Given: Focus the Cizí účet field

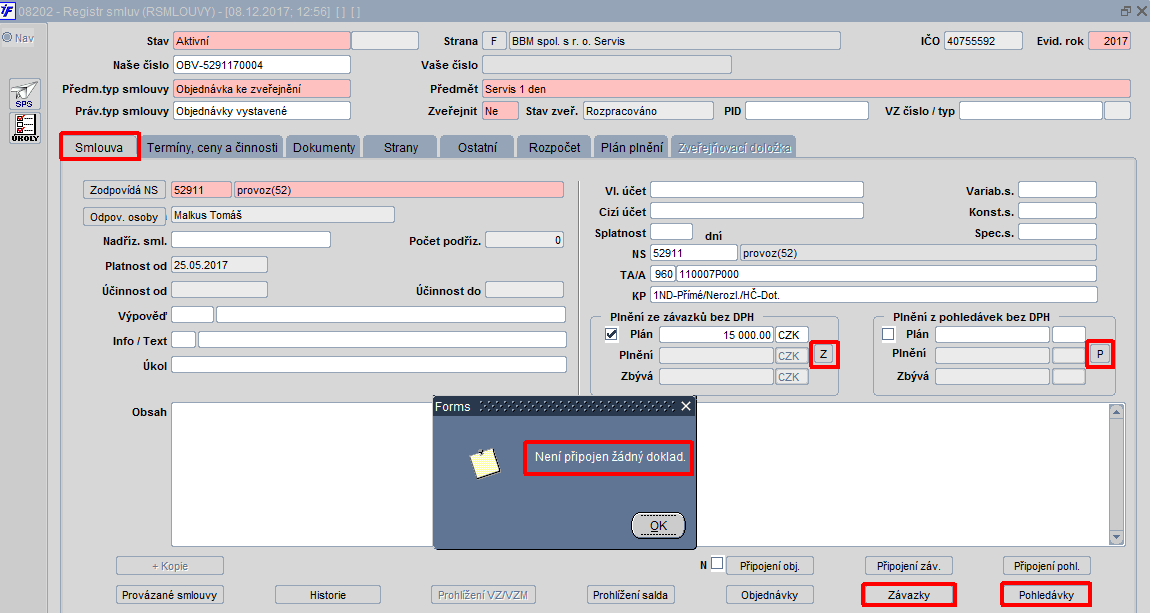Looking at the screenshot, I should (756, 210).
